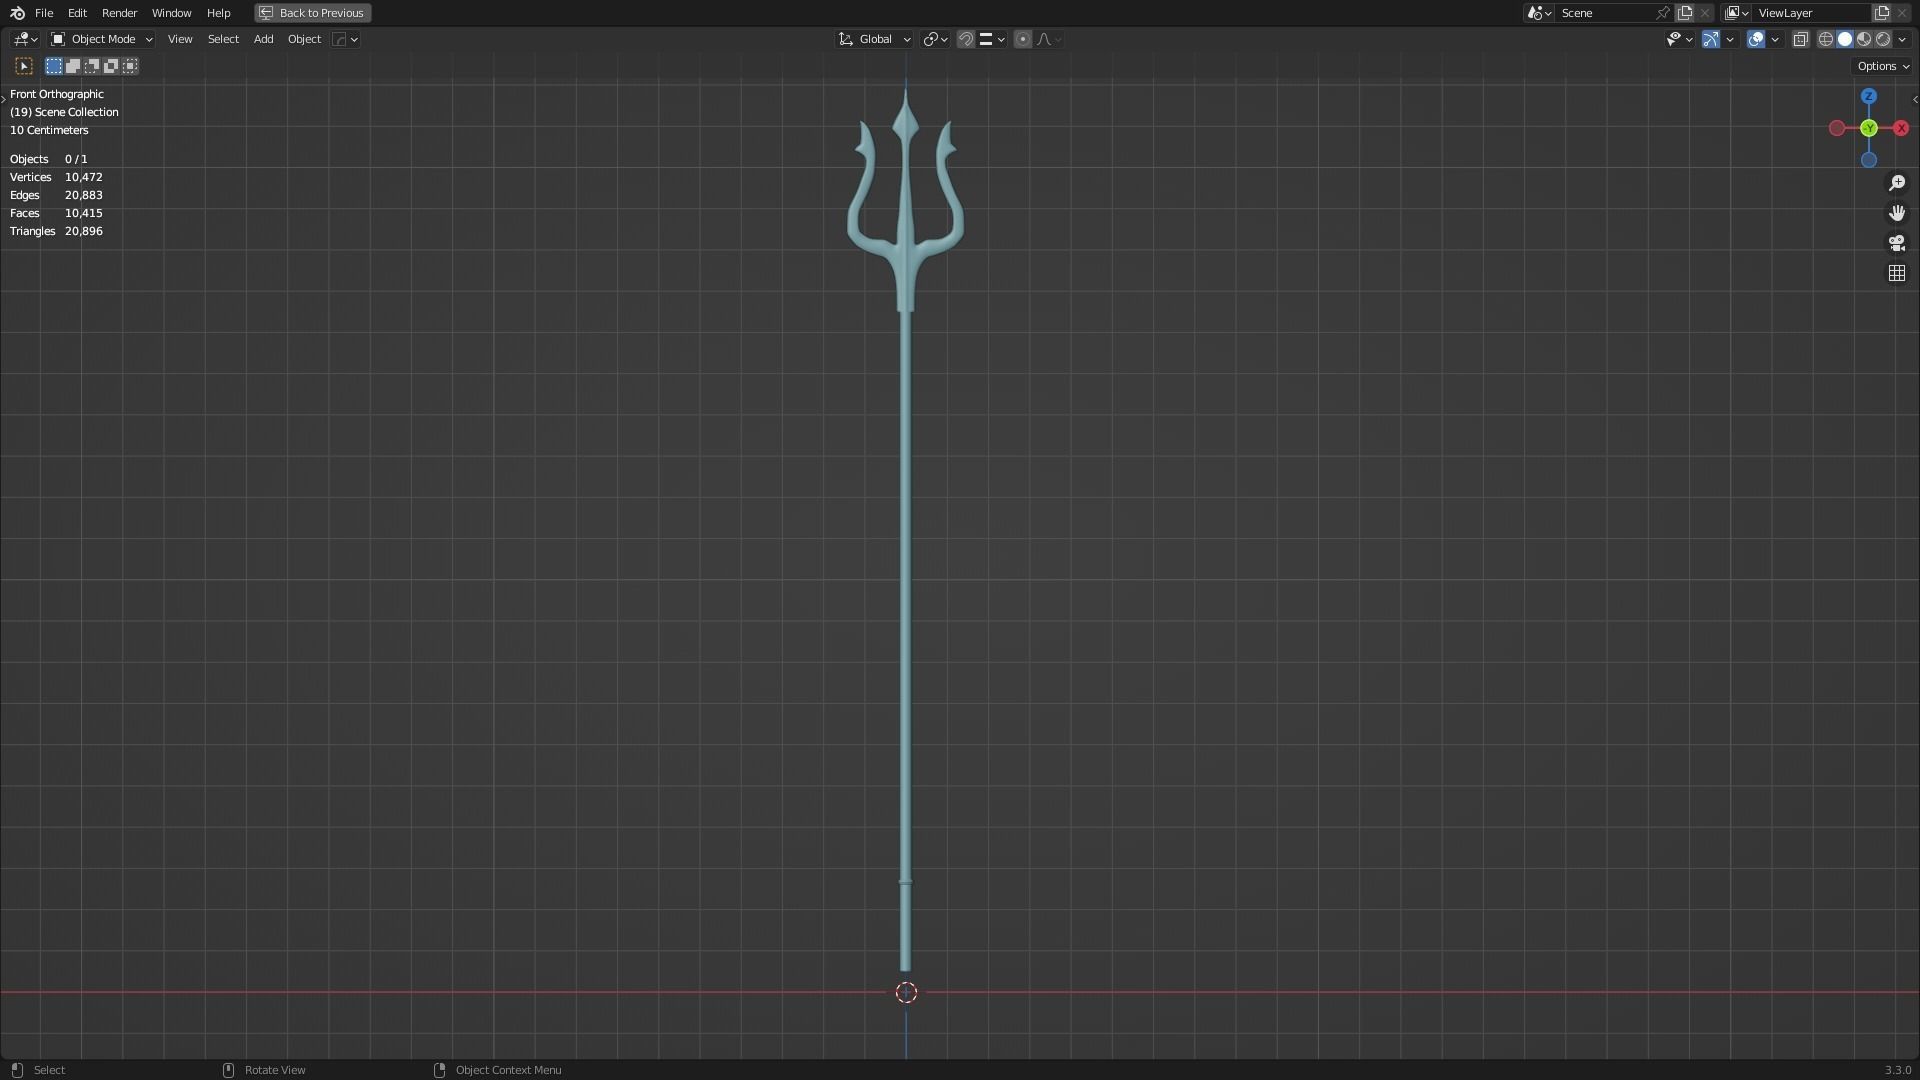Open the Edit menu

click(x=77, y=13)
